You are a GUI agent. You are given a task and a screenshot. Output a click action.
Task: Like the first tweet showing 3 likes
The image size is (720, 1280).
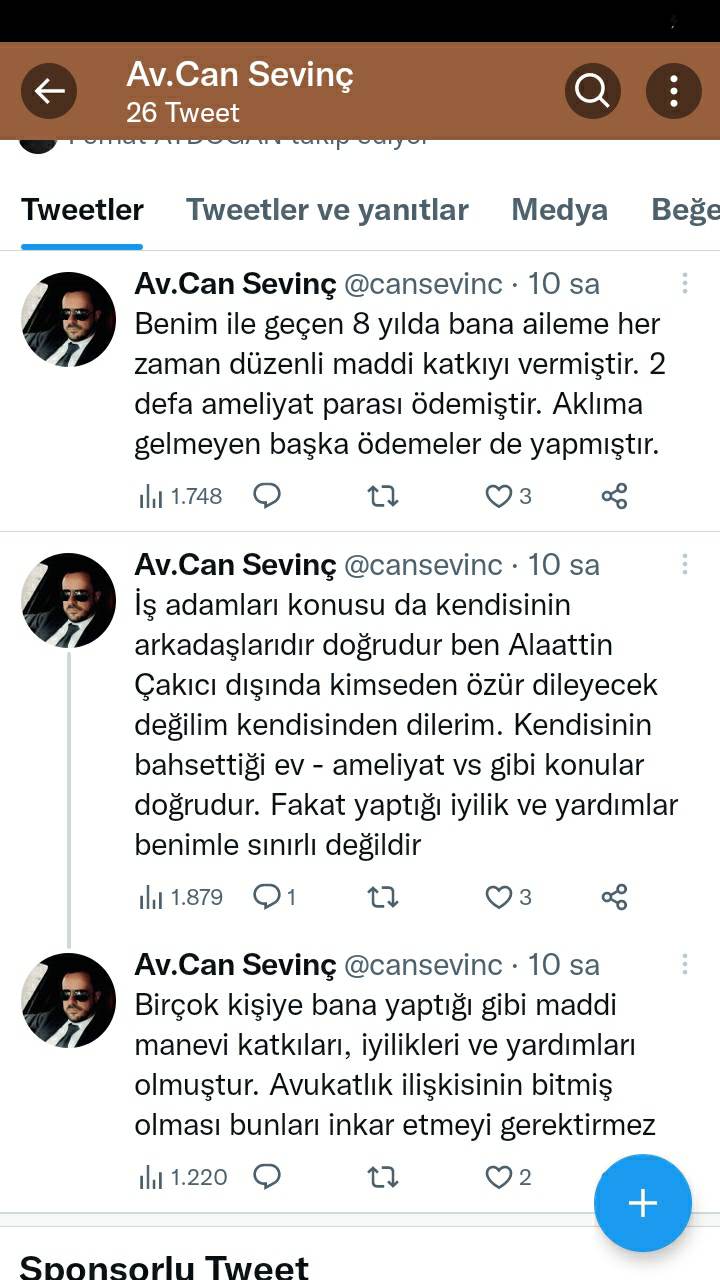point(497,495)
